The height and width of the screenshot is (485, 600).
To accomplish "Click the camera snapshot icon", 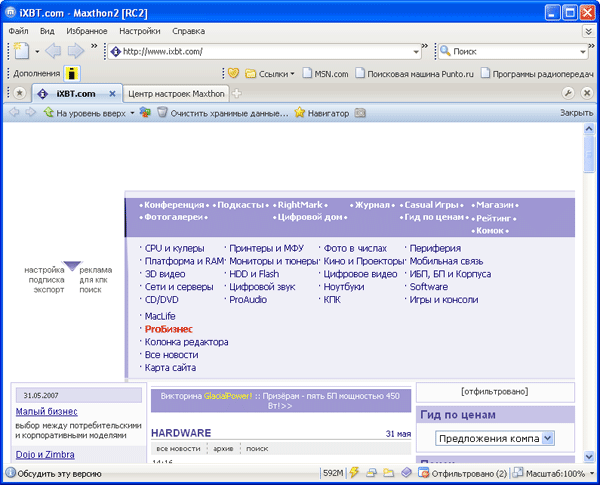I will pos(360,113).
